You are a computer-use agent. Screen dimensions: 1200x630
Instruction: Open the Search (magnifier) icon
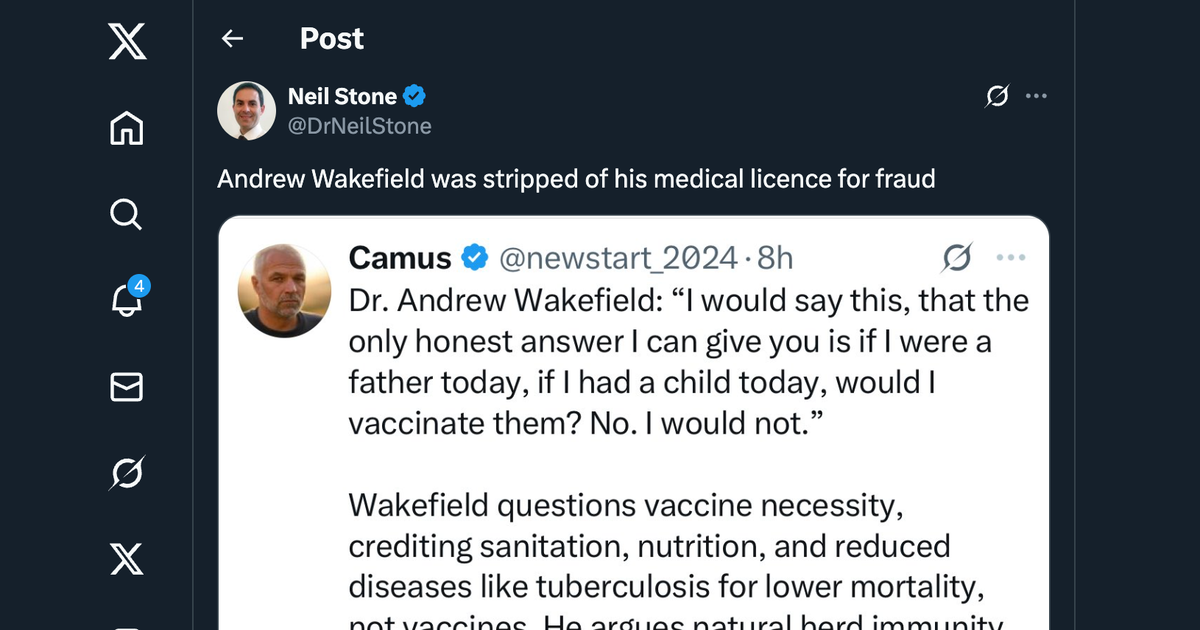tap(127, 215)
